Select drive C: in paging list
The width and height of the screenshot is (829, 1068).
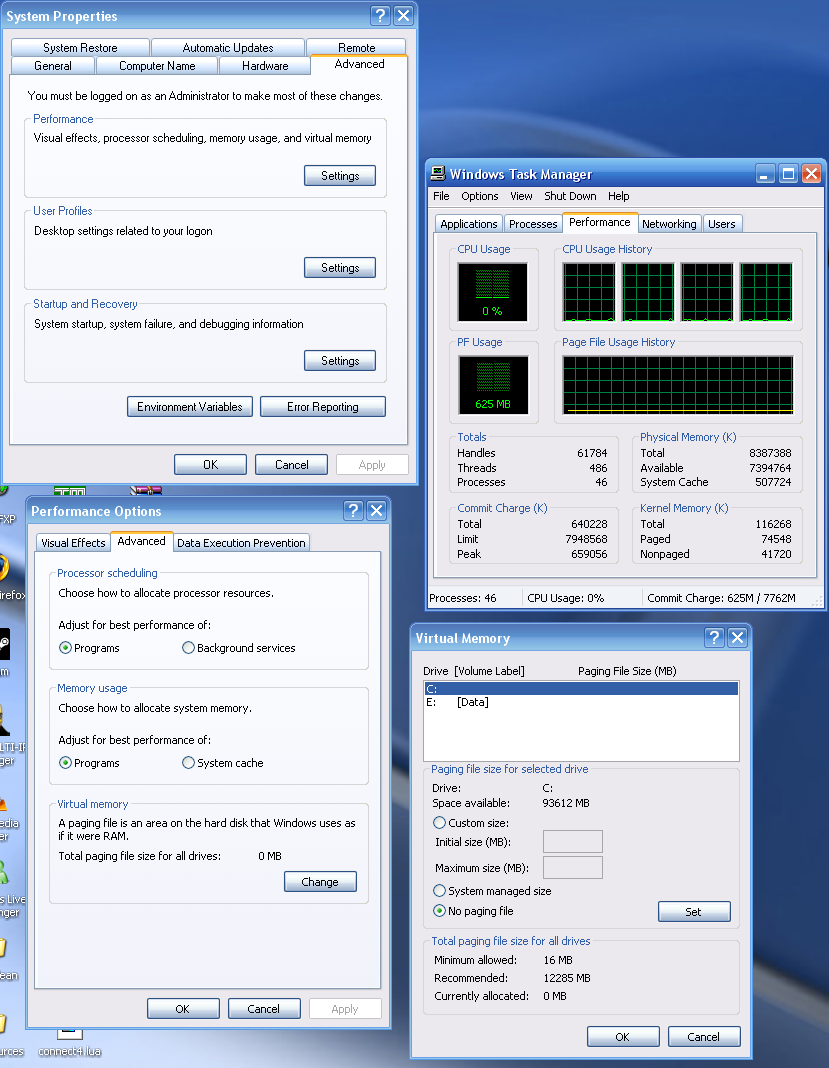pos(581,689)
